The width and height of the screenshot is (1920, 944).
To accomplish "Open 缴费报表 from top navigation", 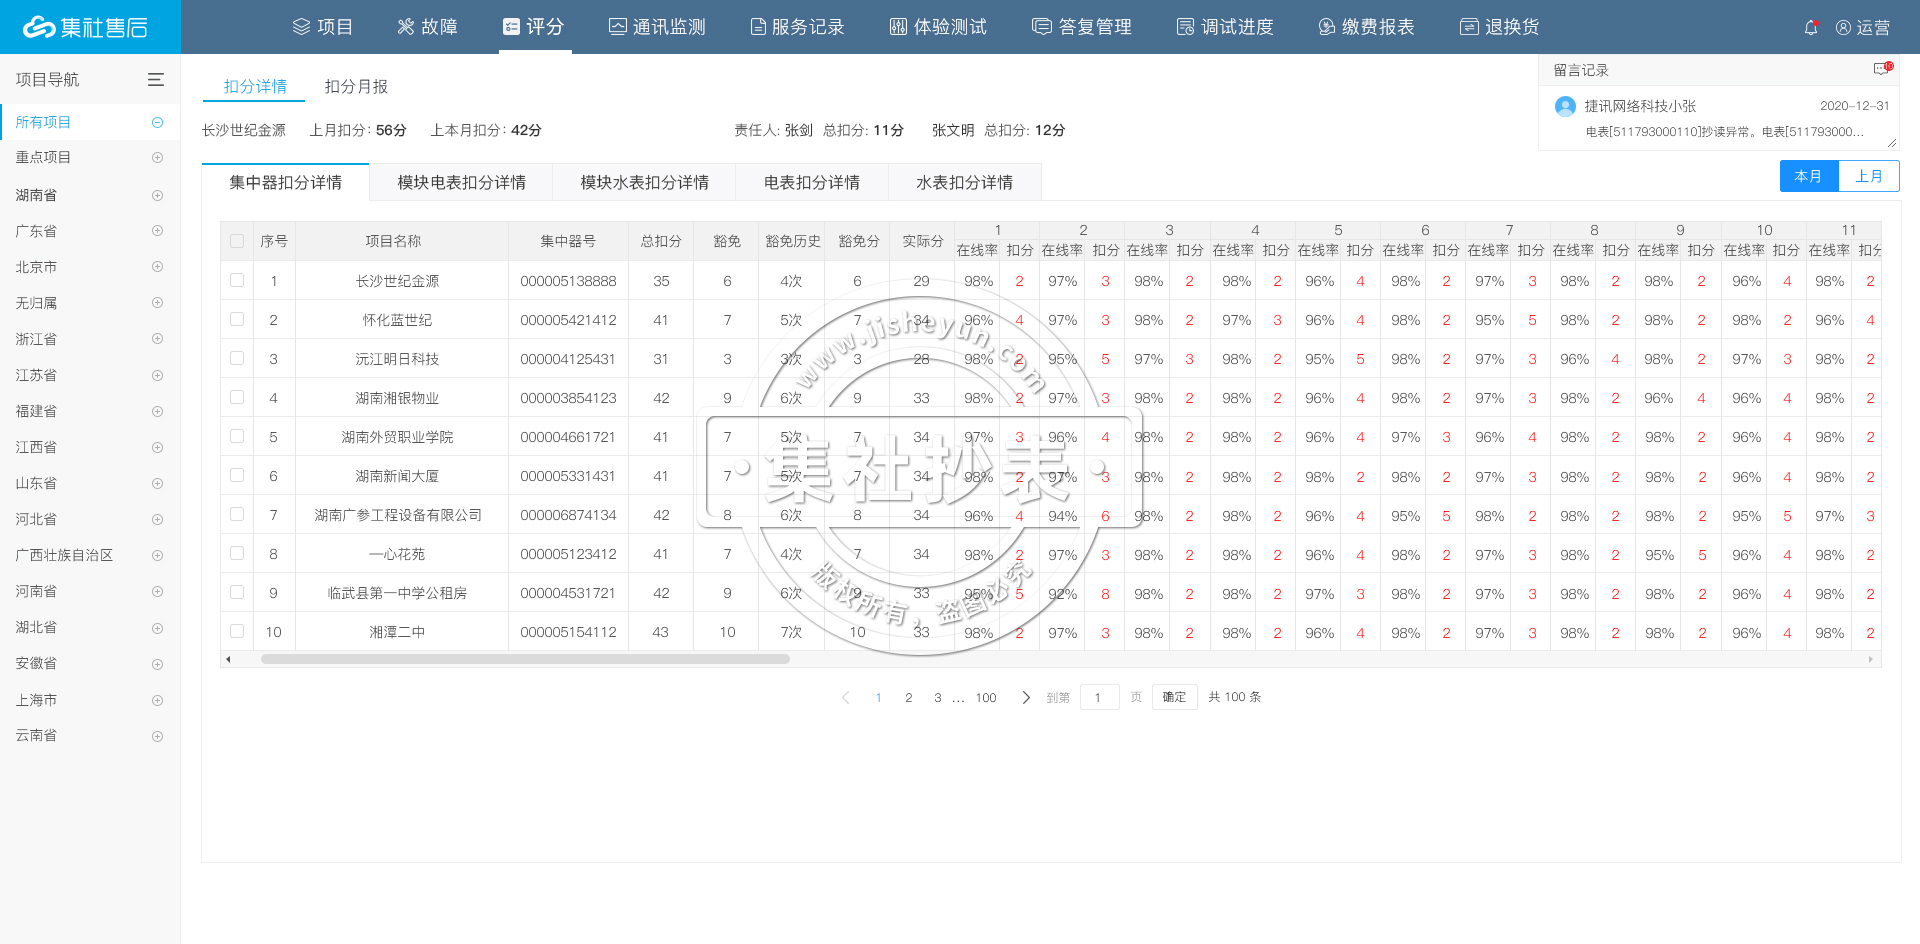I will click(1366, 27).
